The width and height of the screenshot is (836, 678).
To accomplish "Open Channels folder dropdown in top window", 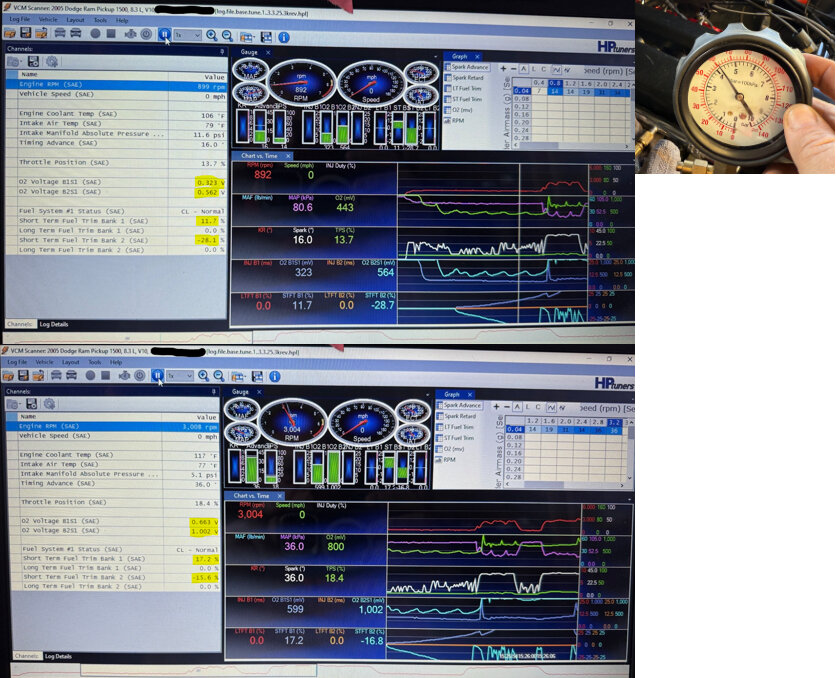I will point(14,61).
